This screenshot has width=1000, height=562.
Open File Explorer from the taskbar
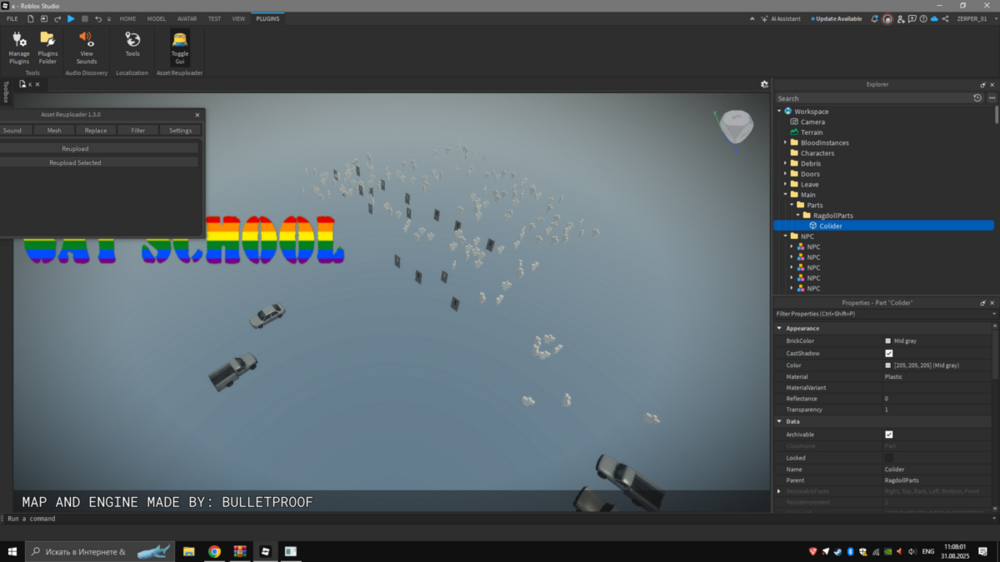[189, 551]
